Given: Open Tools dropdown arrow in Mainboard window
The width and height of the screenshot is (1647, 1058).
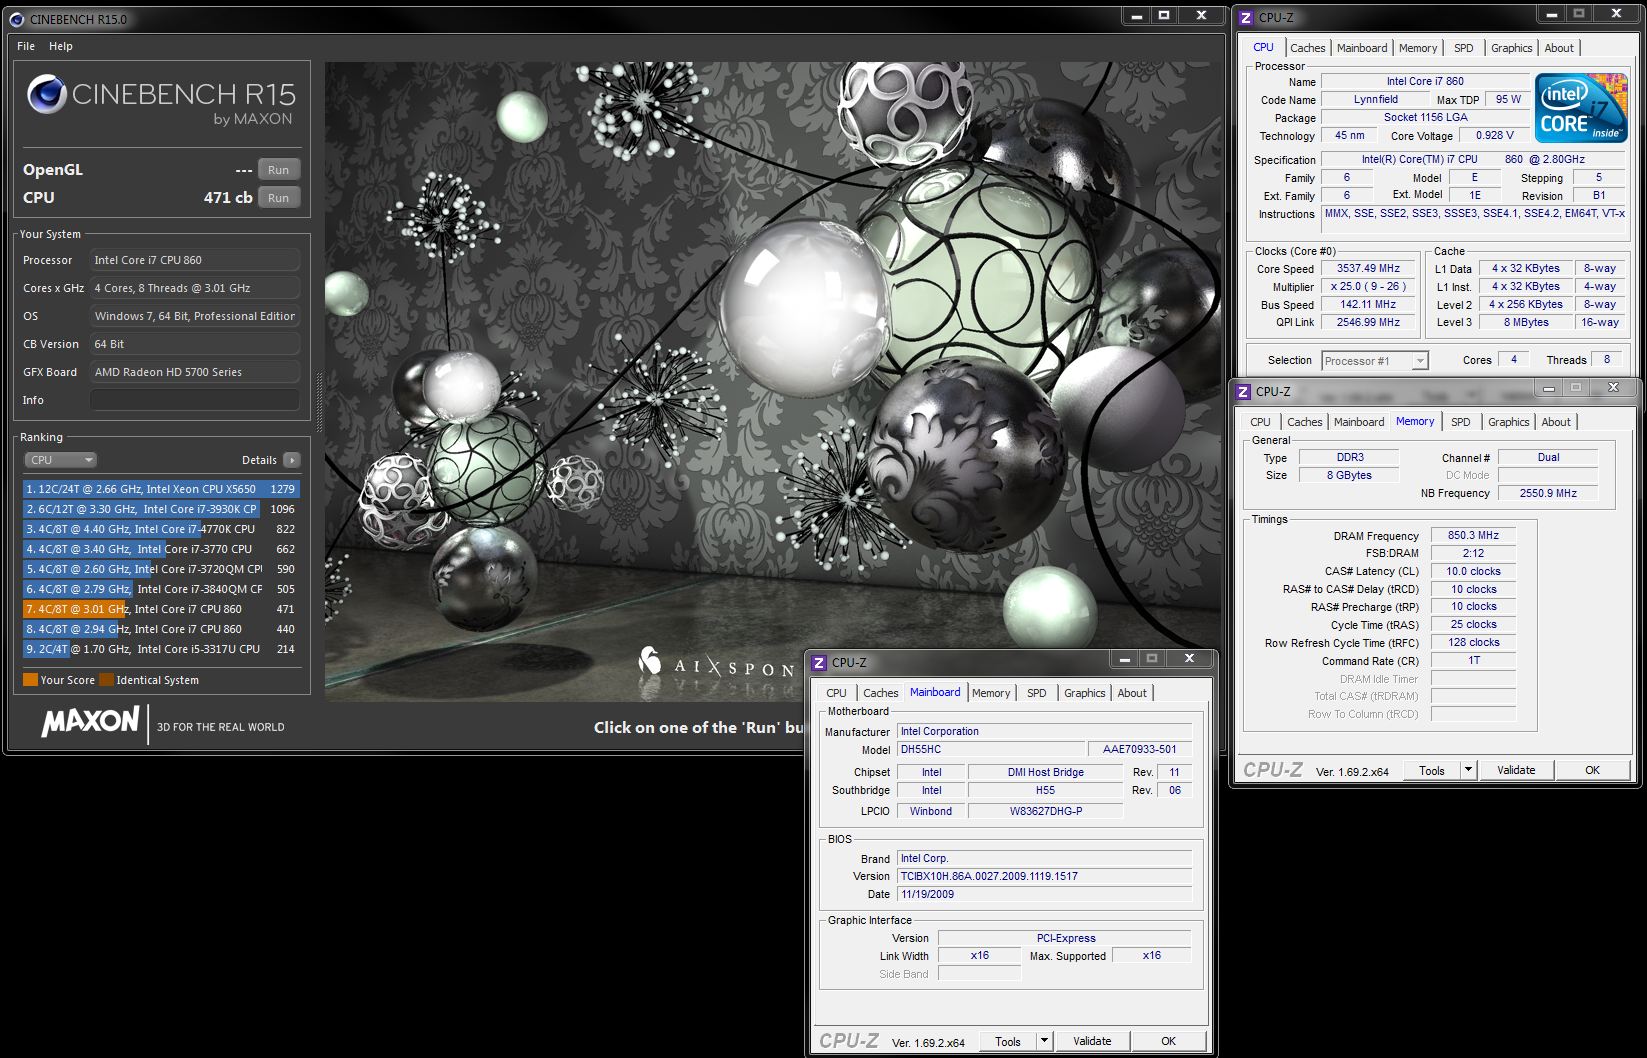Looking at the screenshot, I should [x=1044, y=1042].
